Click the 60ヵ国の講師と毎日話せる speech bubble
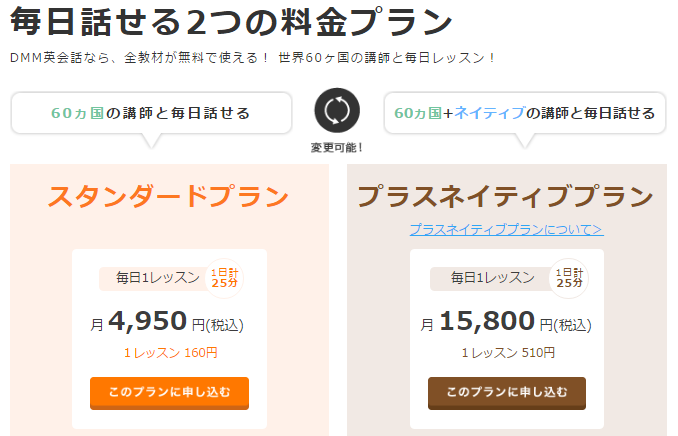The height and width of the screenshot is (436, 678). pyautogui.click(x=151, y=113)
